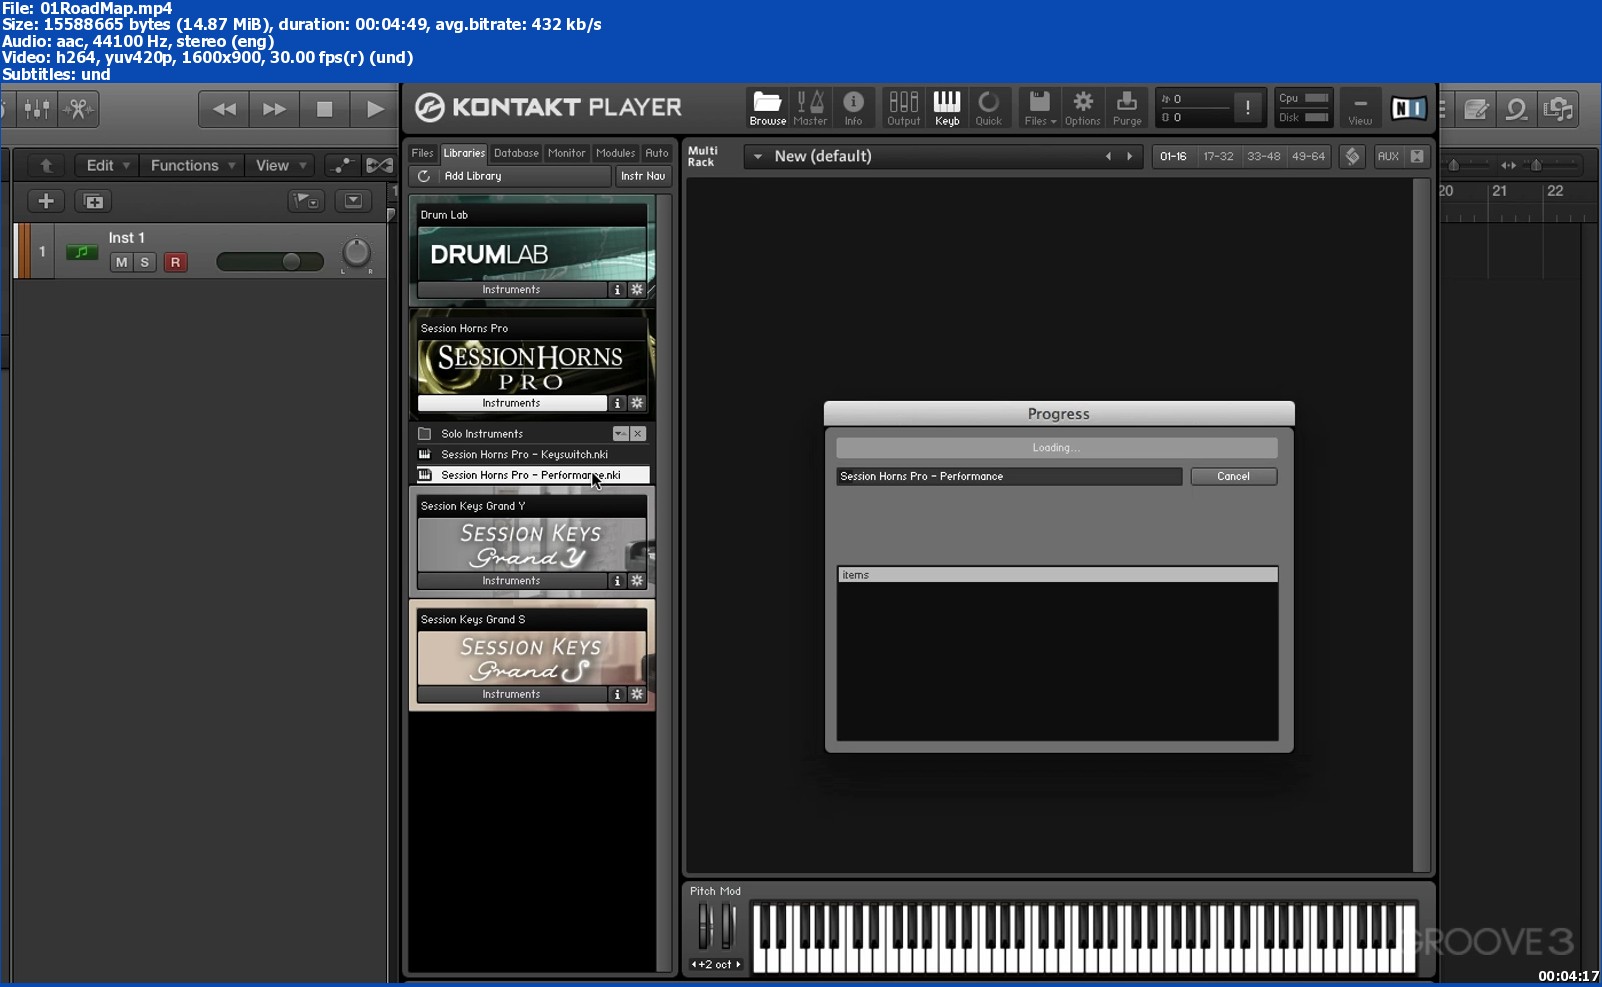Open the Master editor metronome panel
The width and height of the screenshot is (1602, 987).
(810, 108)
